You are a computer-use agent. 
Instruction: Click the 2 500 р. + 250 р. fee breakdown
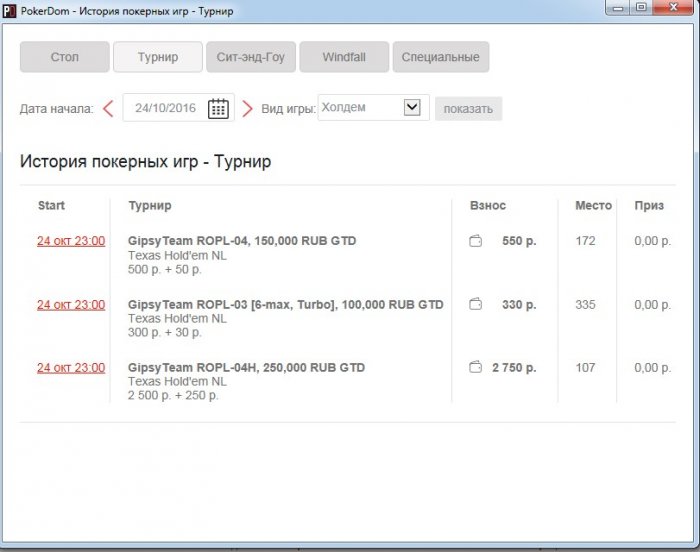point(173,395)
